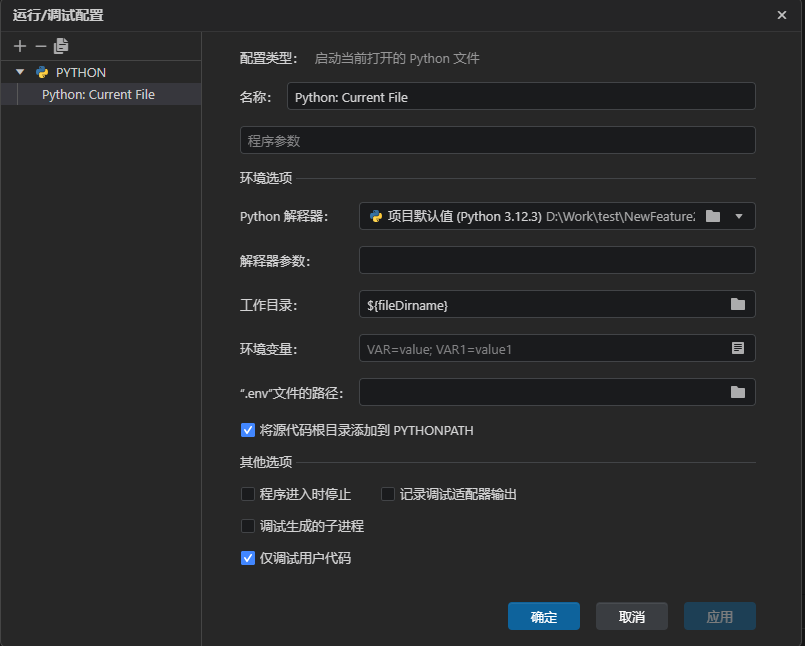This screenshot has height=646, width=805.
Task: Uncheck 将源代码根目录添加到 PYTHONPATH
Action: (x=248, y=430)
